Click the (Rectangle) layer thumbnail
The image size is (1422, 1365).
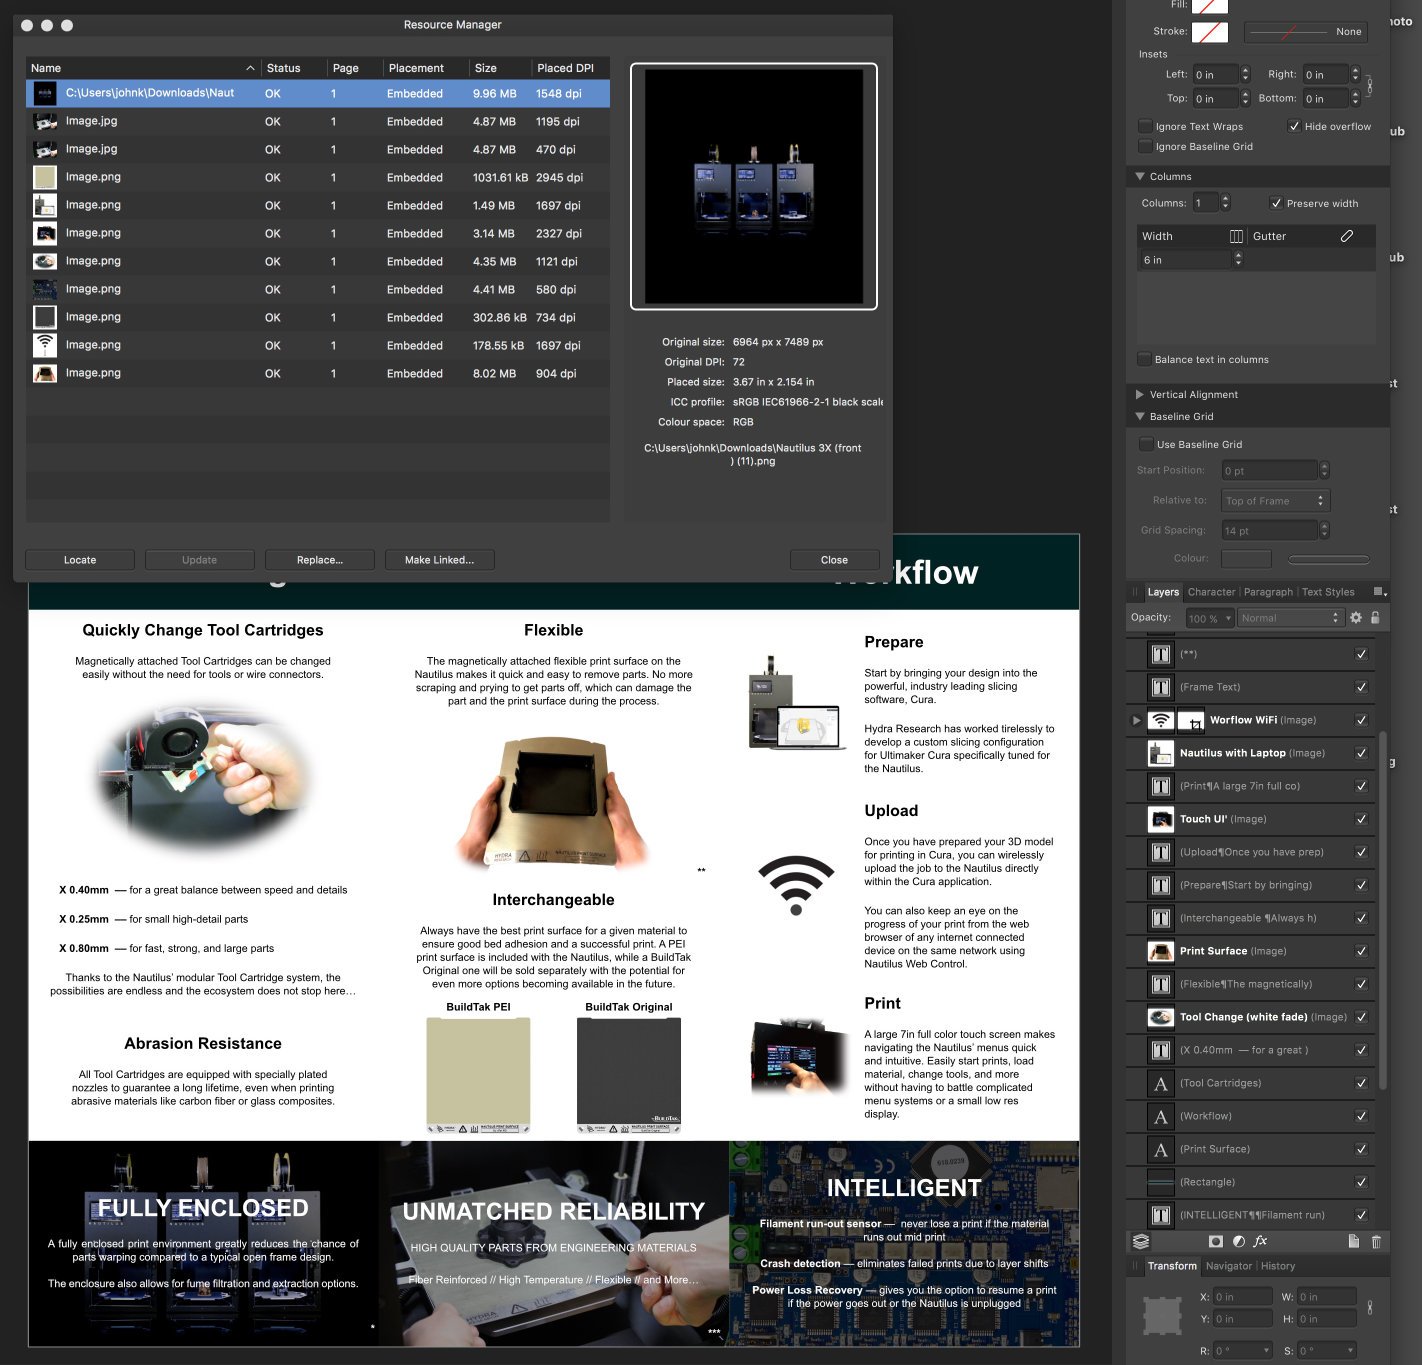(x=1161, y=1182)
